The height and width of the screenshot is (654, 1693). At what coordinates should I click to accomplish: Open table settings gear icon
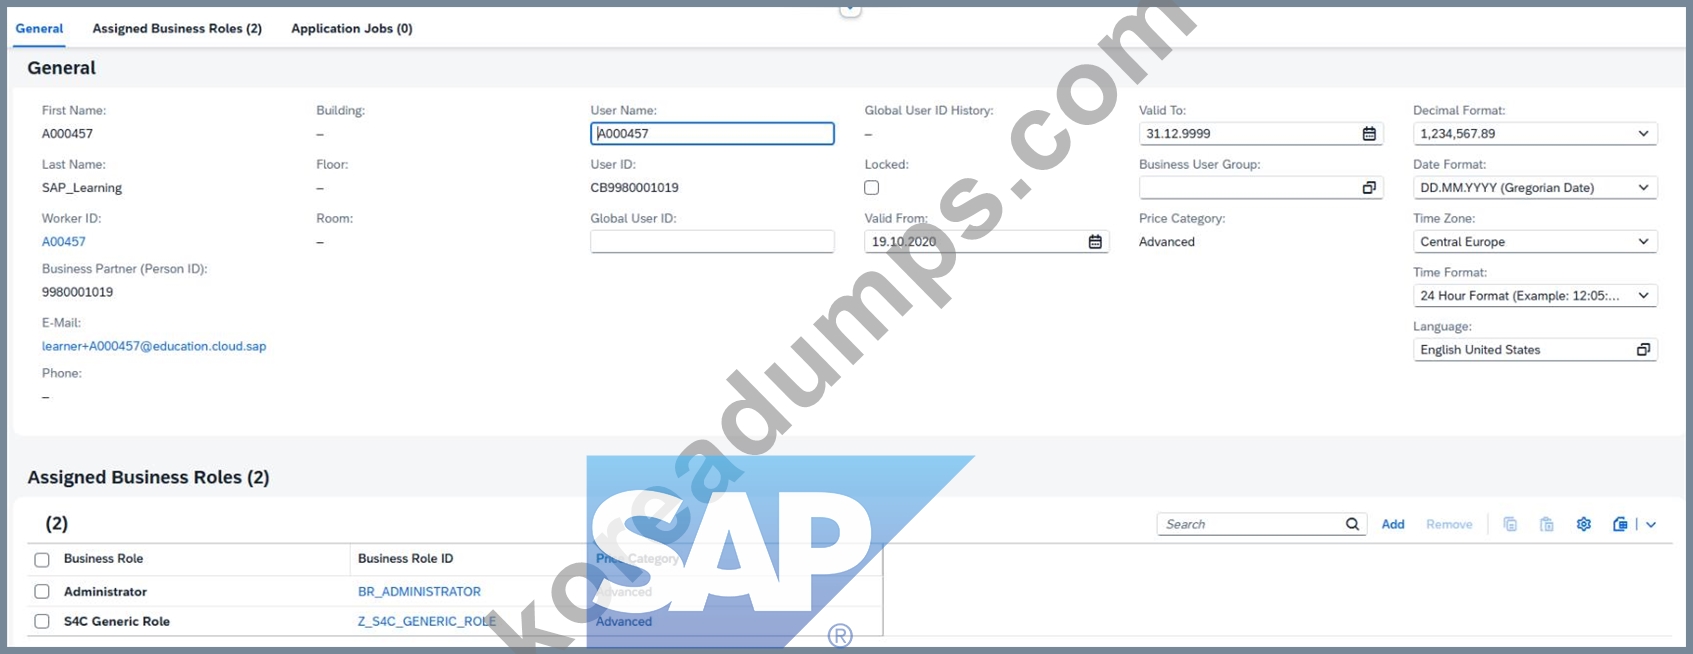[x=1584, y=524]
